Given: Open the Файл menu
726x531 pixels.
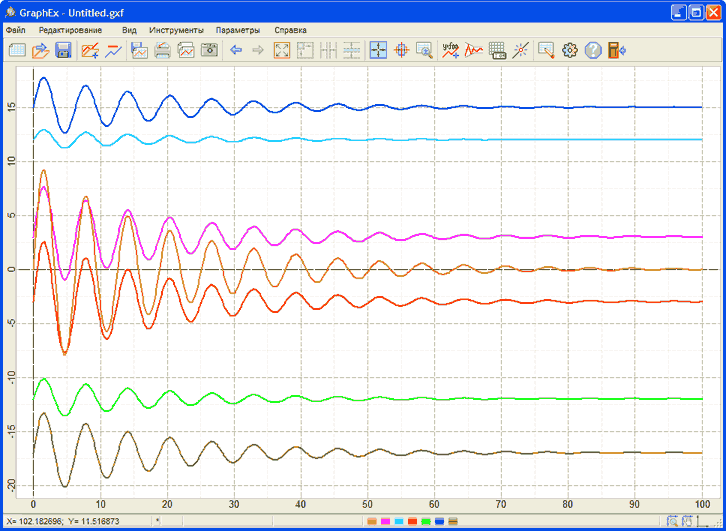Looking at the screenshot, I should pyautogui.click(x=16, y=30).
